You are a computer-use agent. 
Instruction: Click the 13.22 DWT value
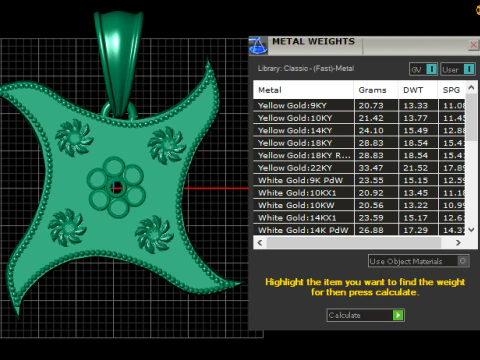tap(415, 205)
